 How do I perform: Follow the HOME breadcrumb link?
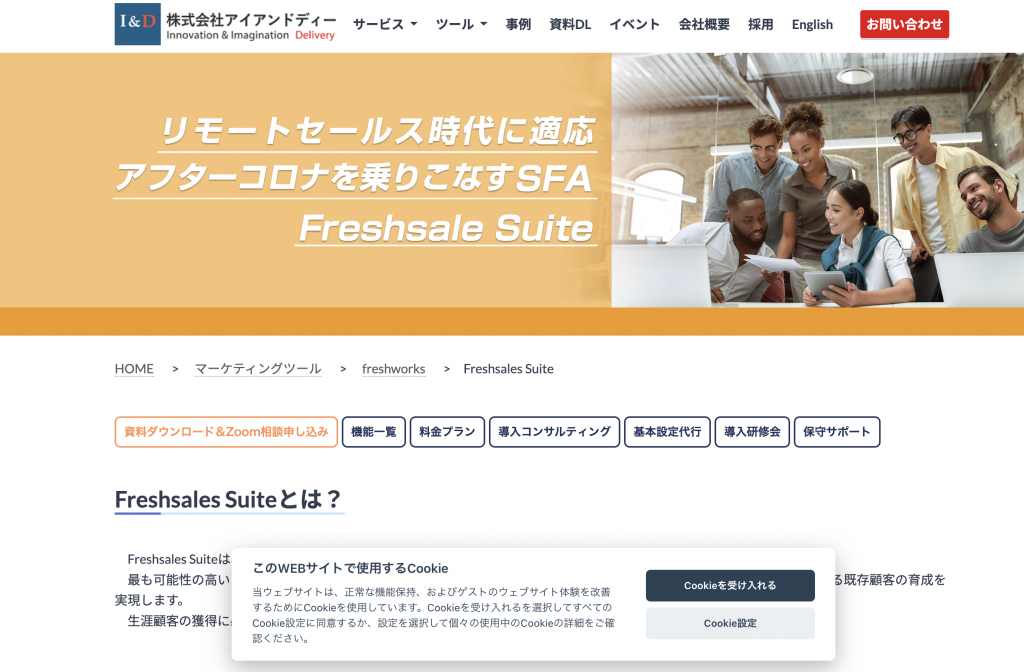point(134,369)
